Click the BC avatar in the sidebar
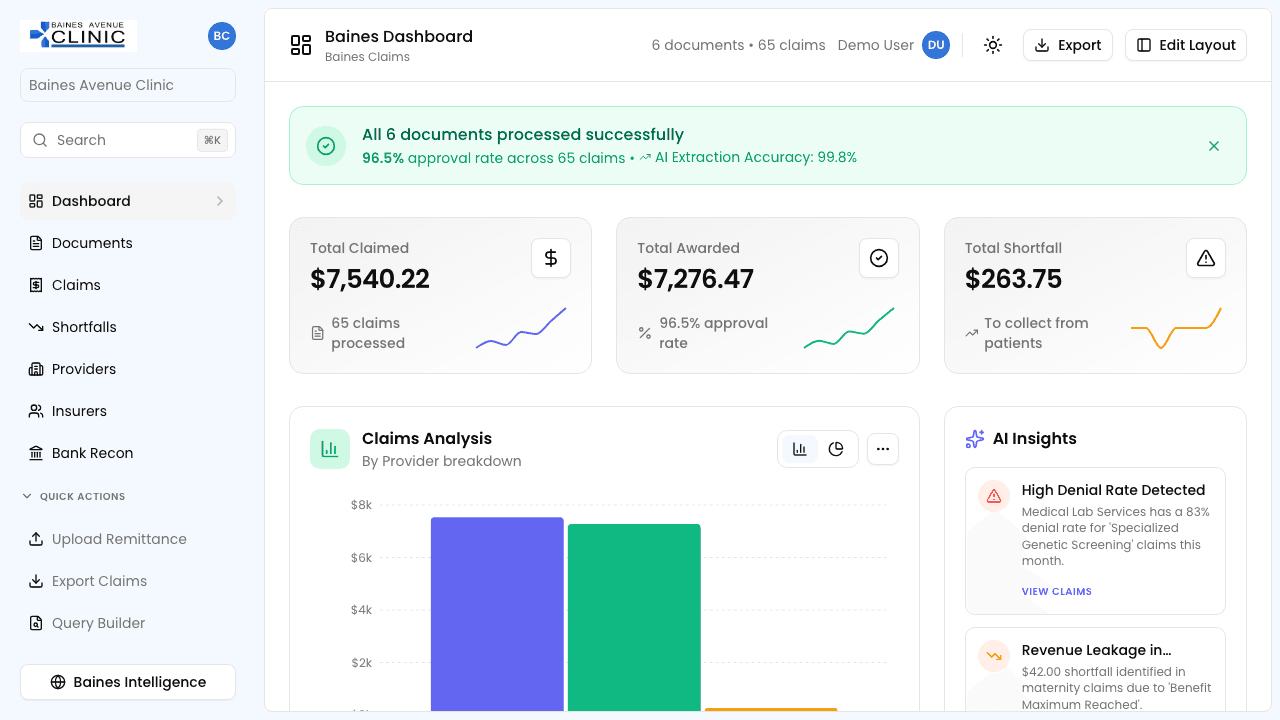Image resolution: width=1280 pixels, height=720 pixels. [221, 36]
